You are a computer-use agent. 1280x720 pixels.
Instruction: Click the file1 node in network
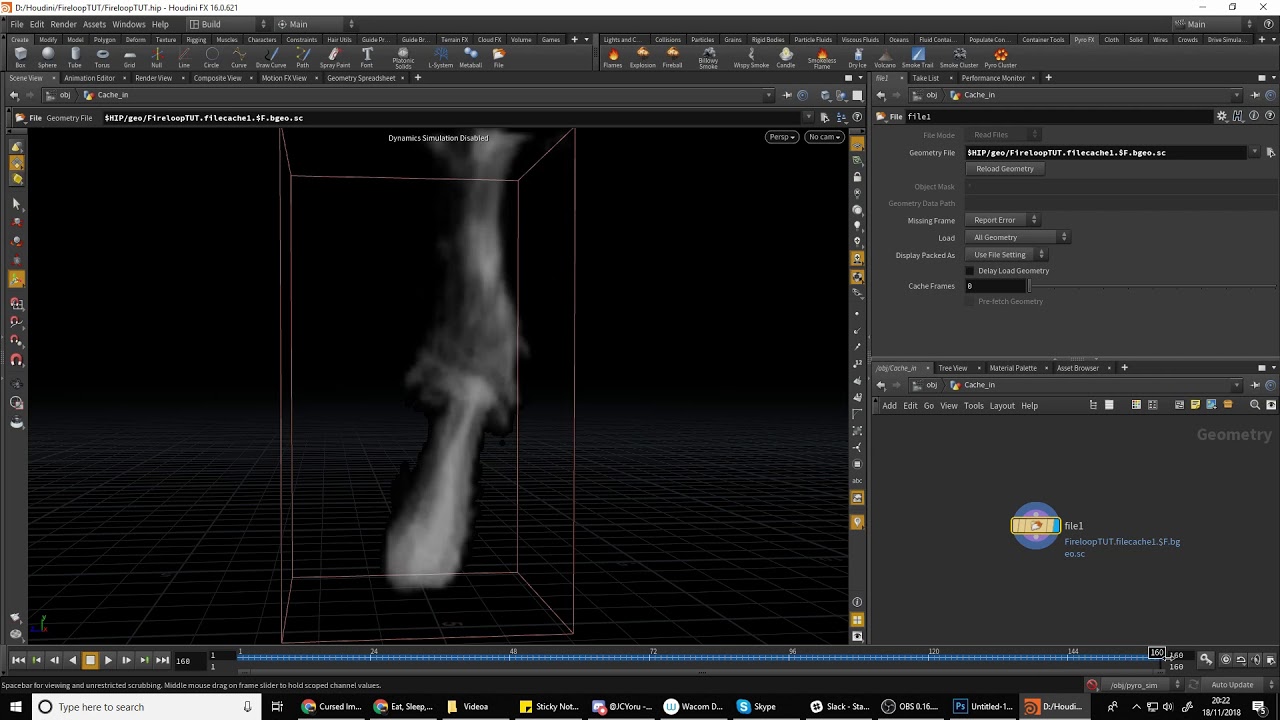1035,525
